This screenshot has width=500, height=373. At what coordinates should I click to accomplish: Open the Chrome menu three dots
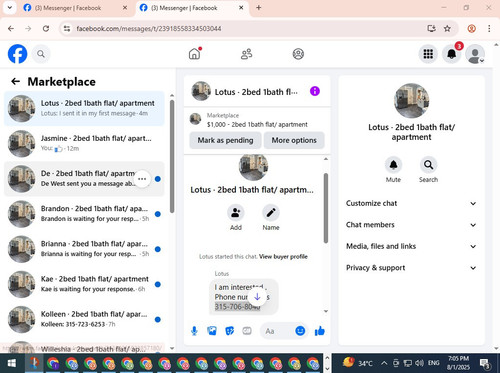(489, 29)
